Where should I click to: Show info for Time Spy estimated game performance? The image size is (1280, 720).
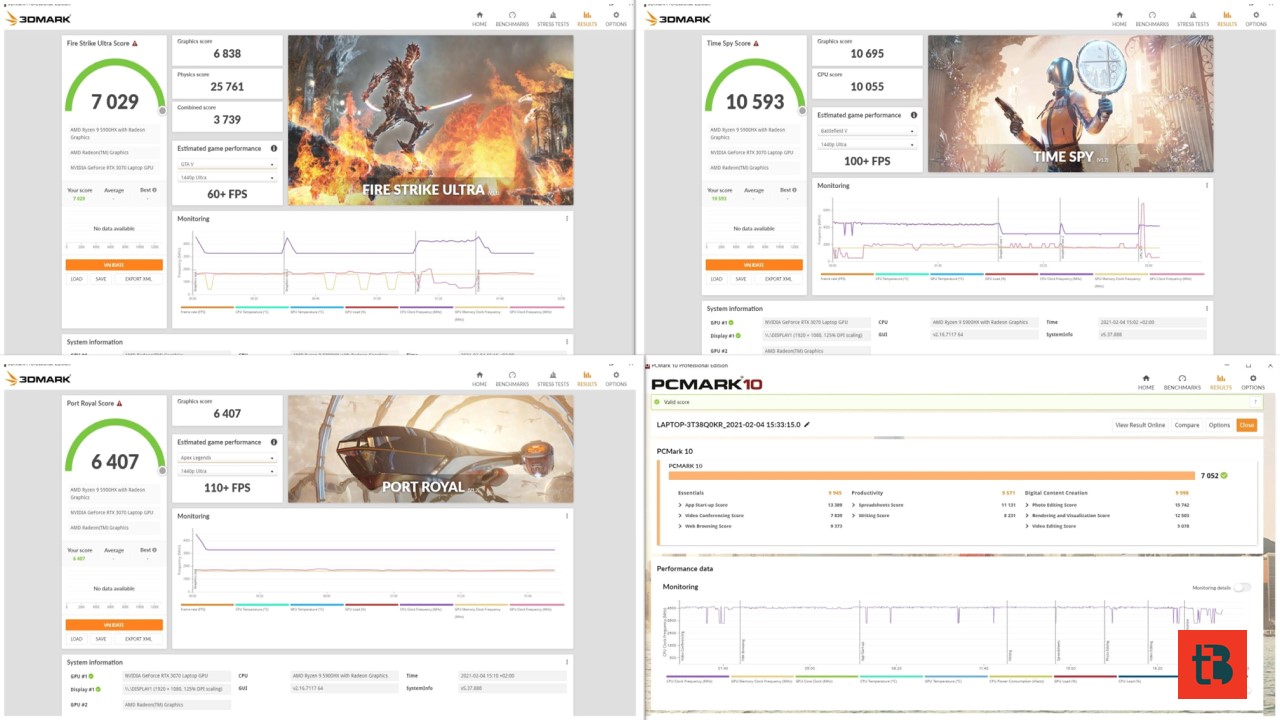[x=914, y=115]
